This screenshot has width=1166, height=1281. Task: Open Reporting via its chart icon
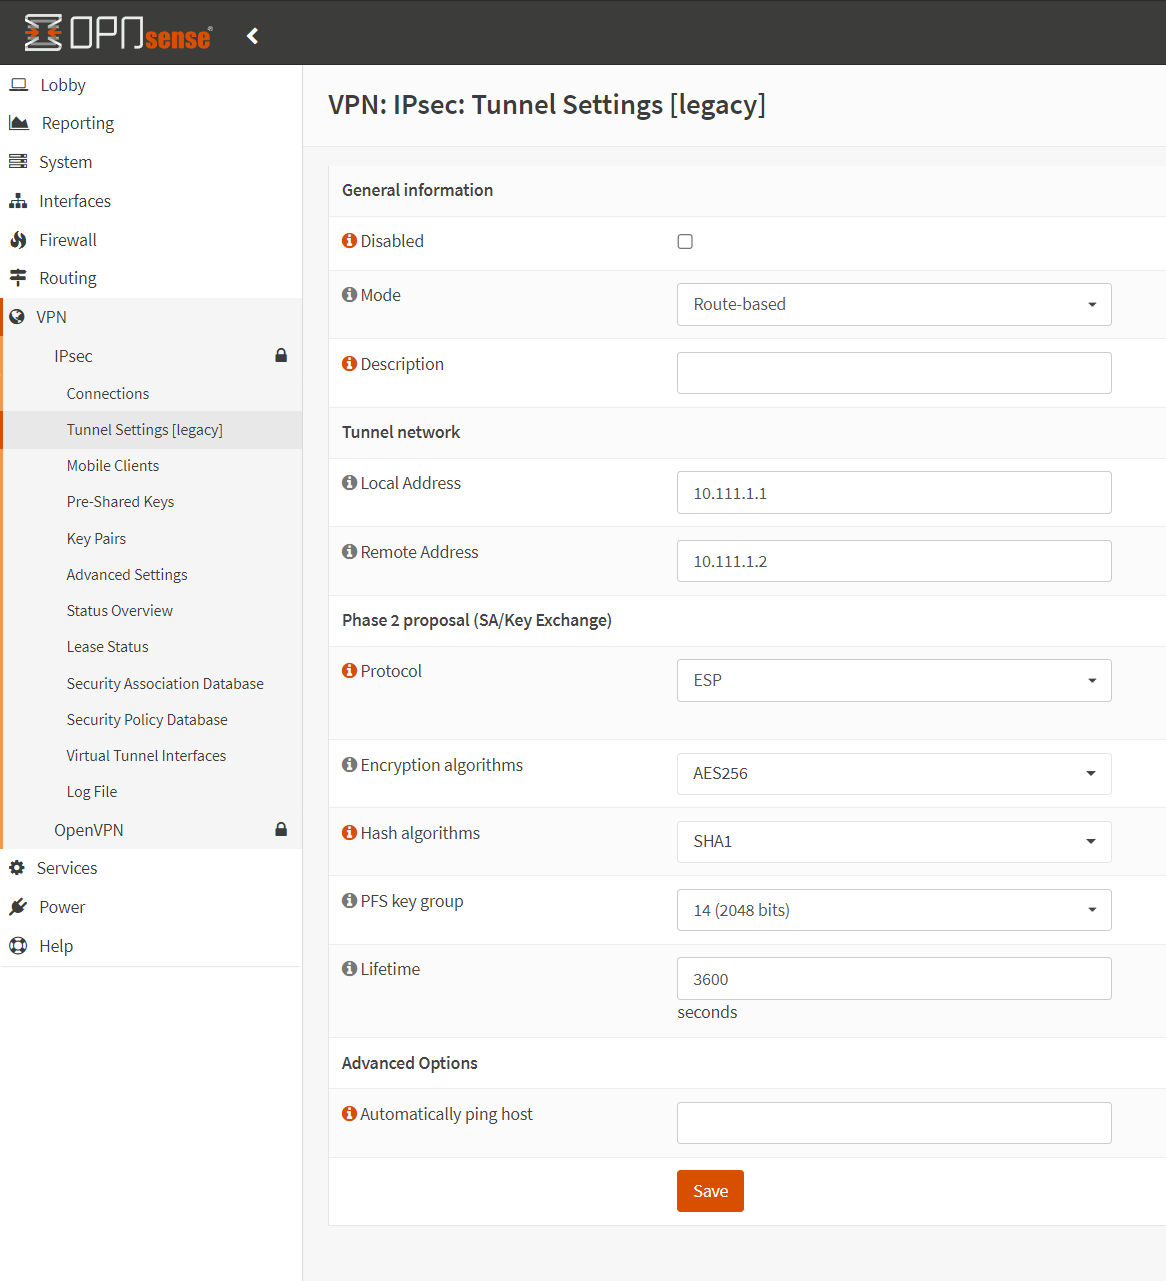[18, 122]
